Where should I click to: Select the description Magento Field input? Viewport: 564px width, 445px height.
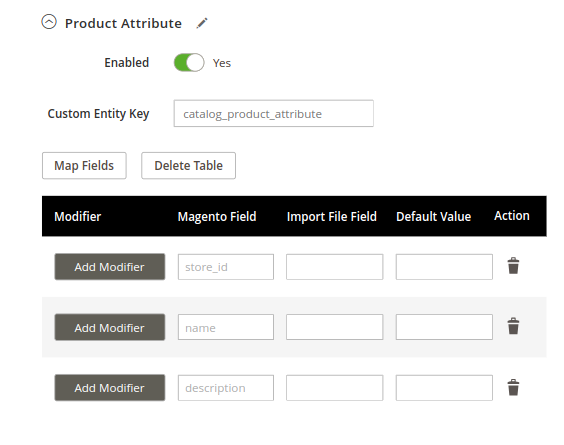[x=226, y=388]
